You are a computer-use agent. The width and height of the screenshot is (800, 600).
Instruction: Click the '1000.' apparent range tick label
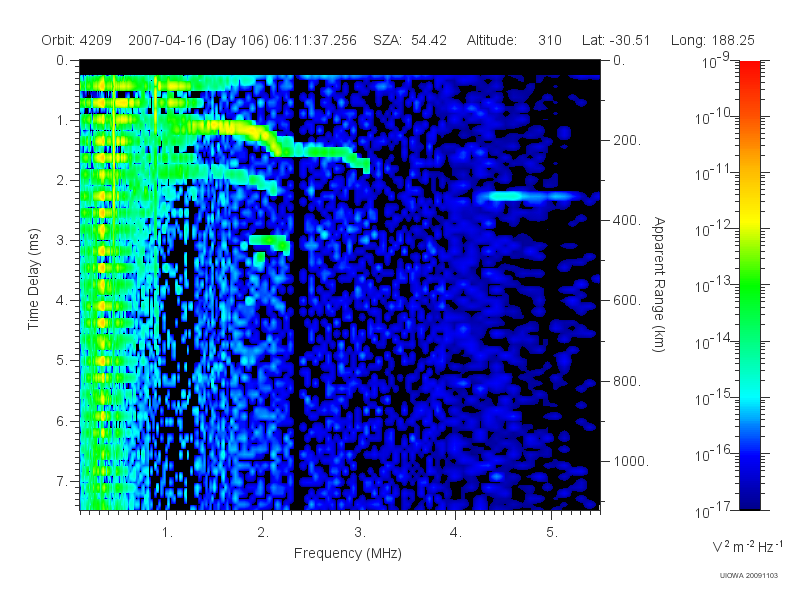pyautogui.click(x=631, y=461)
